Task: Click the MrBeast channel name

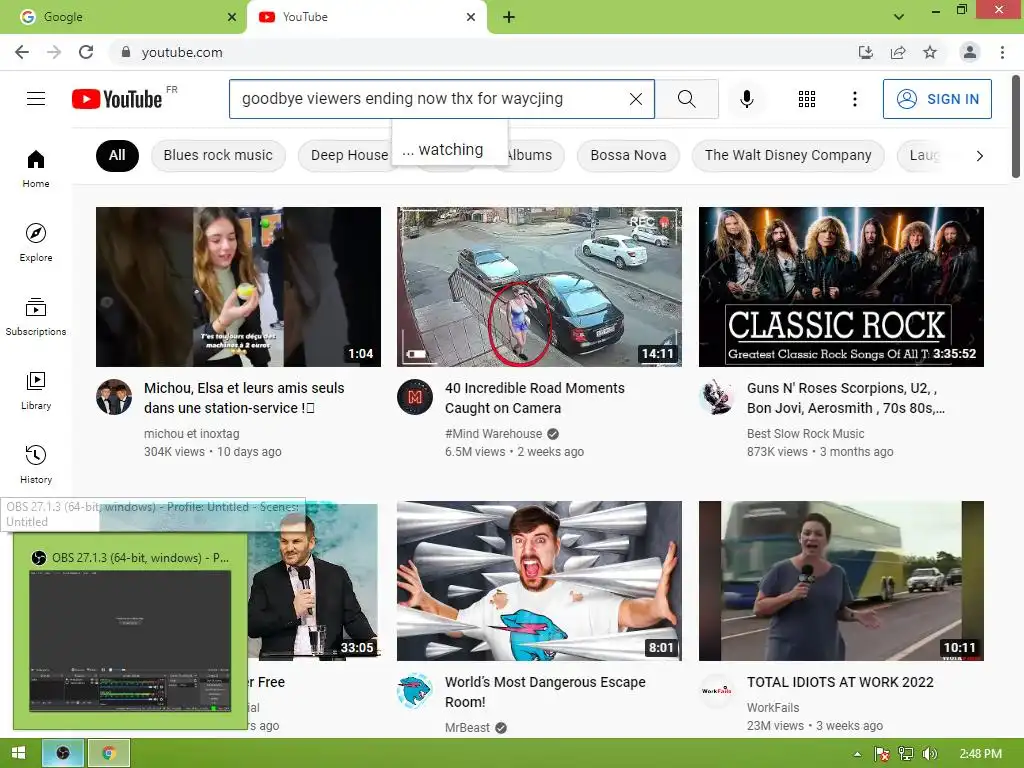Action: 467,728
